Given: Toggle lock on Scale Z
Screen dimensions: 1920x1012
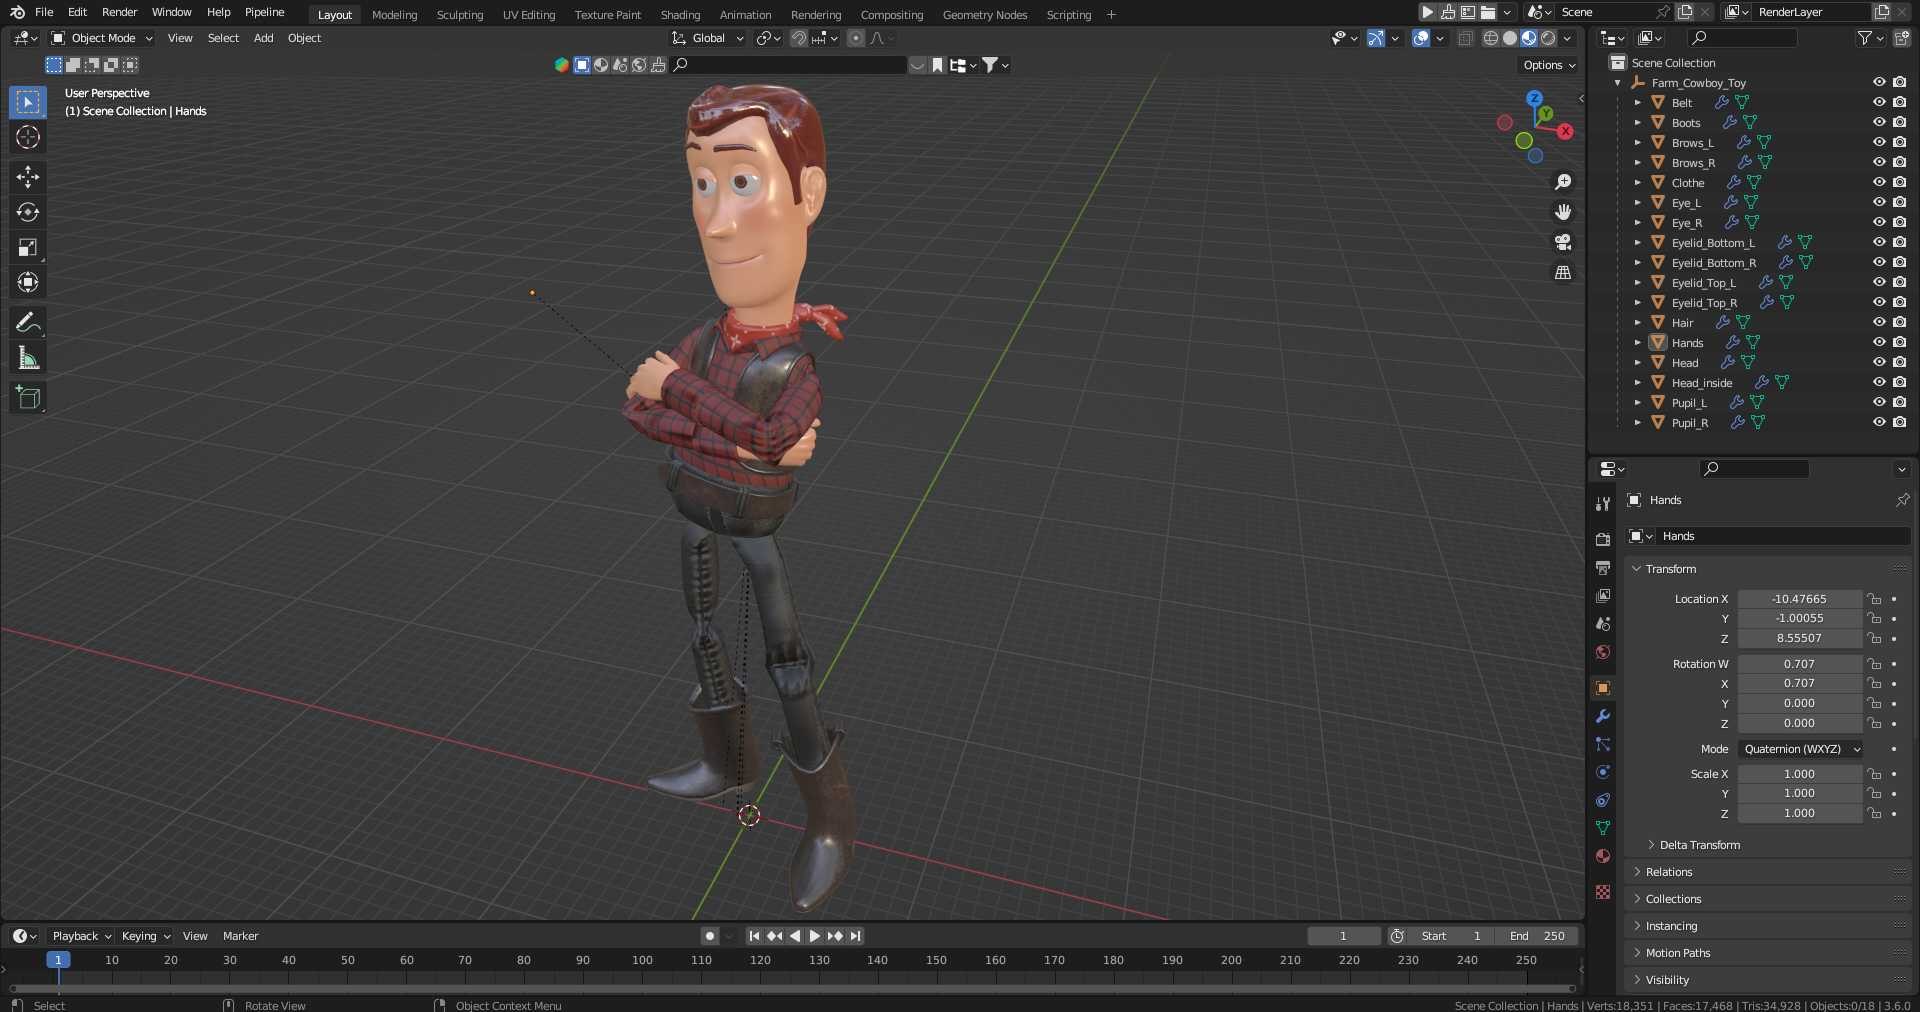Looking at the screenshot, I should click(x=1874, y=813).
